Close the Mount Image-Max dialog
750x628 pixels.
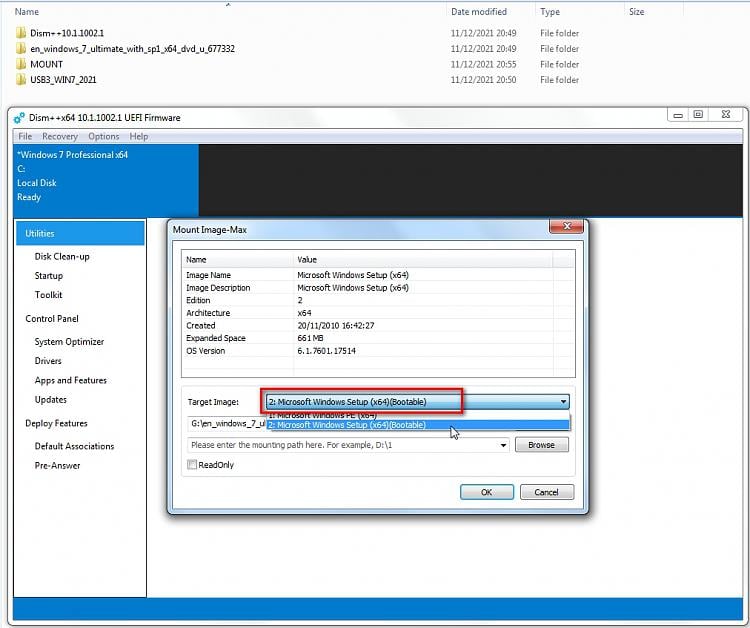coord(566,226)
